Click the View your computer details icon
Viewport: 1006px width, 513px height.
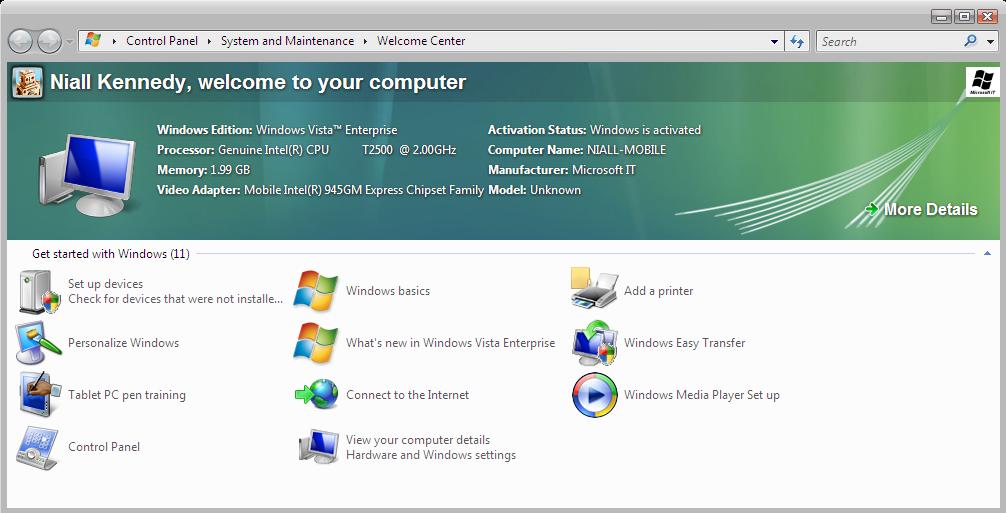(x=319, y=447)
